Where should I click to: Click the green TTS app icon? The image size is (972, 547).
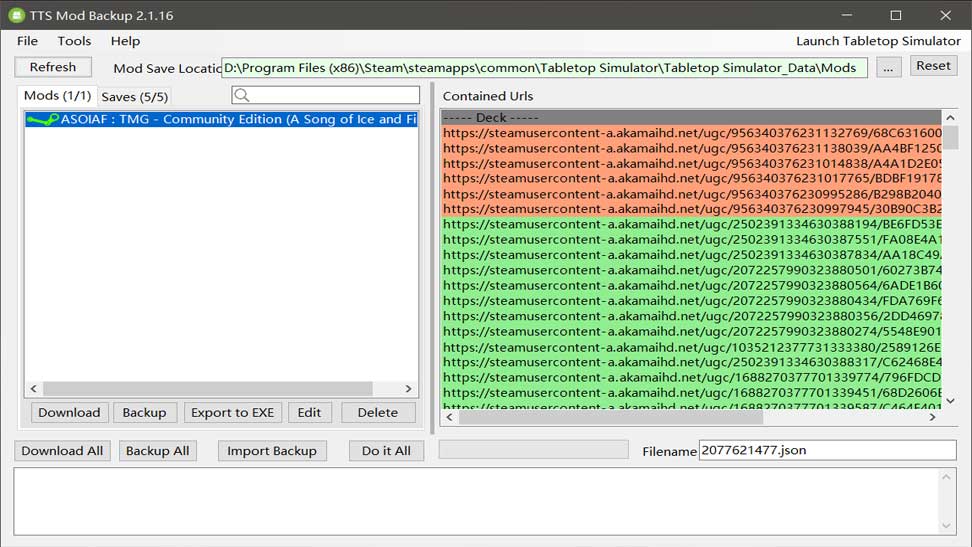coord(16,15)
